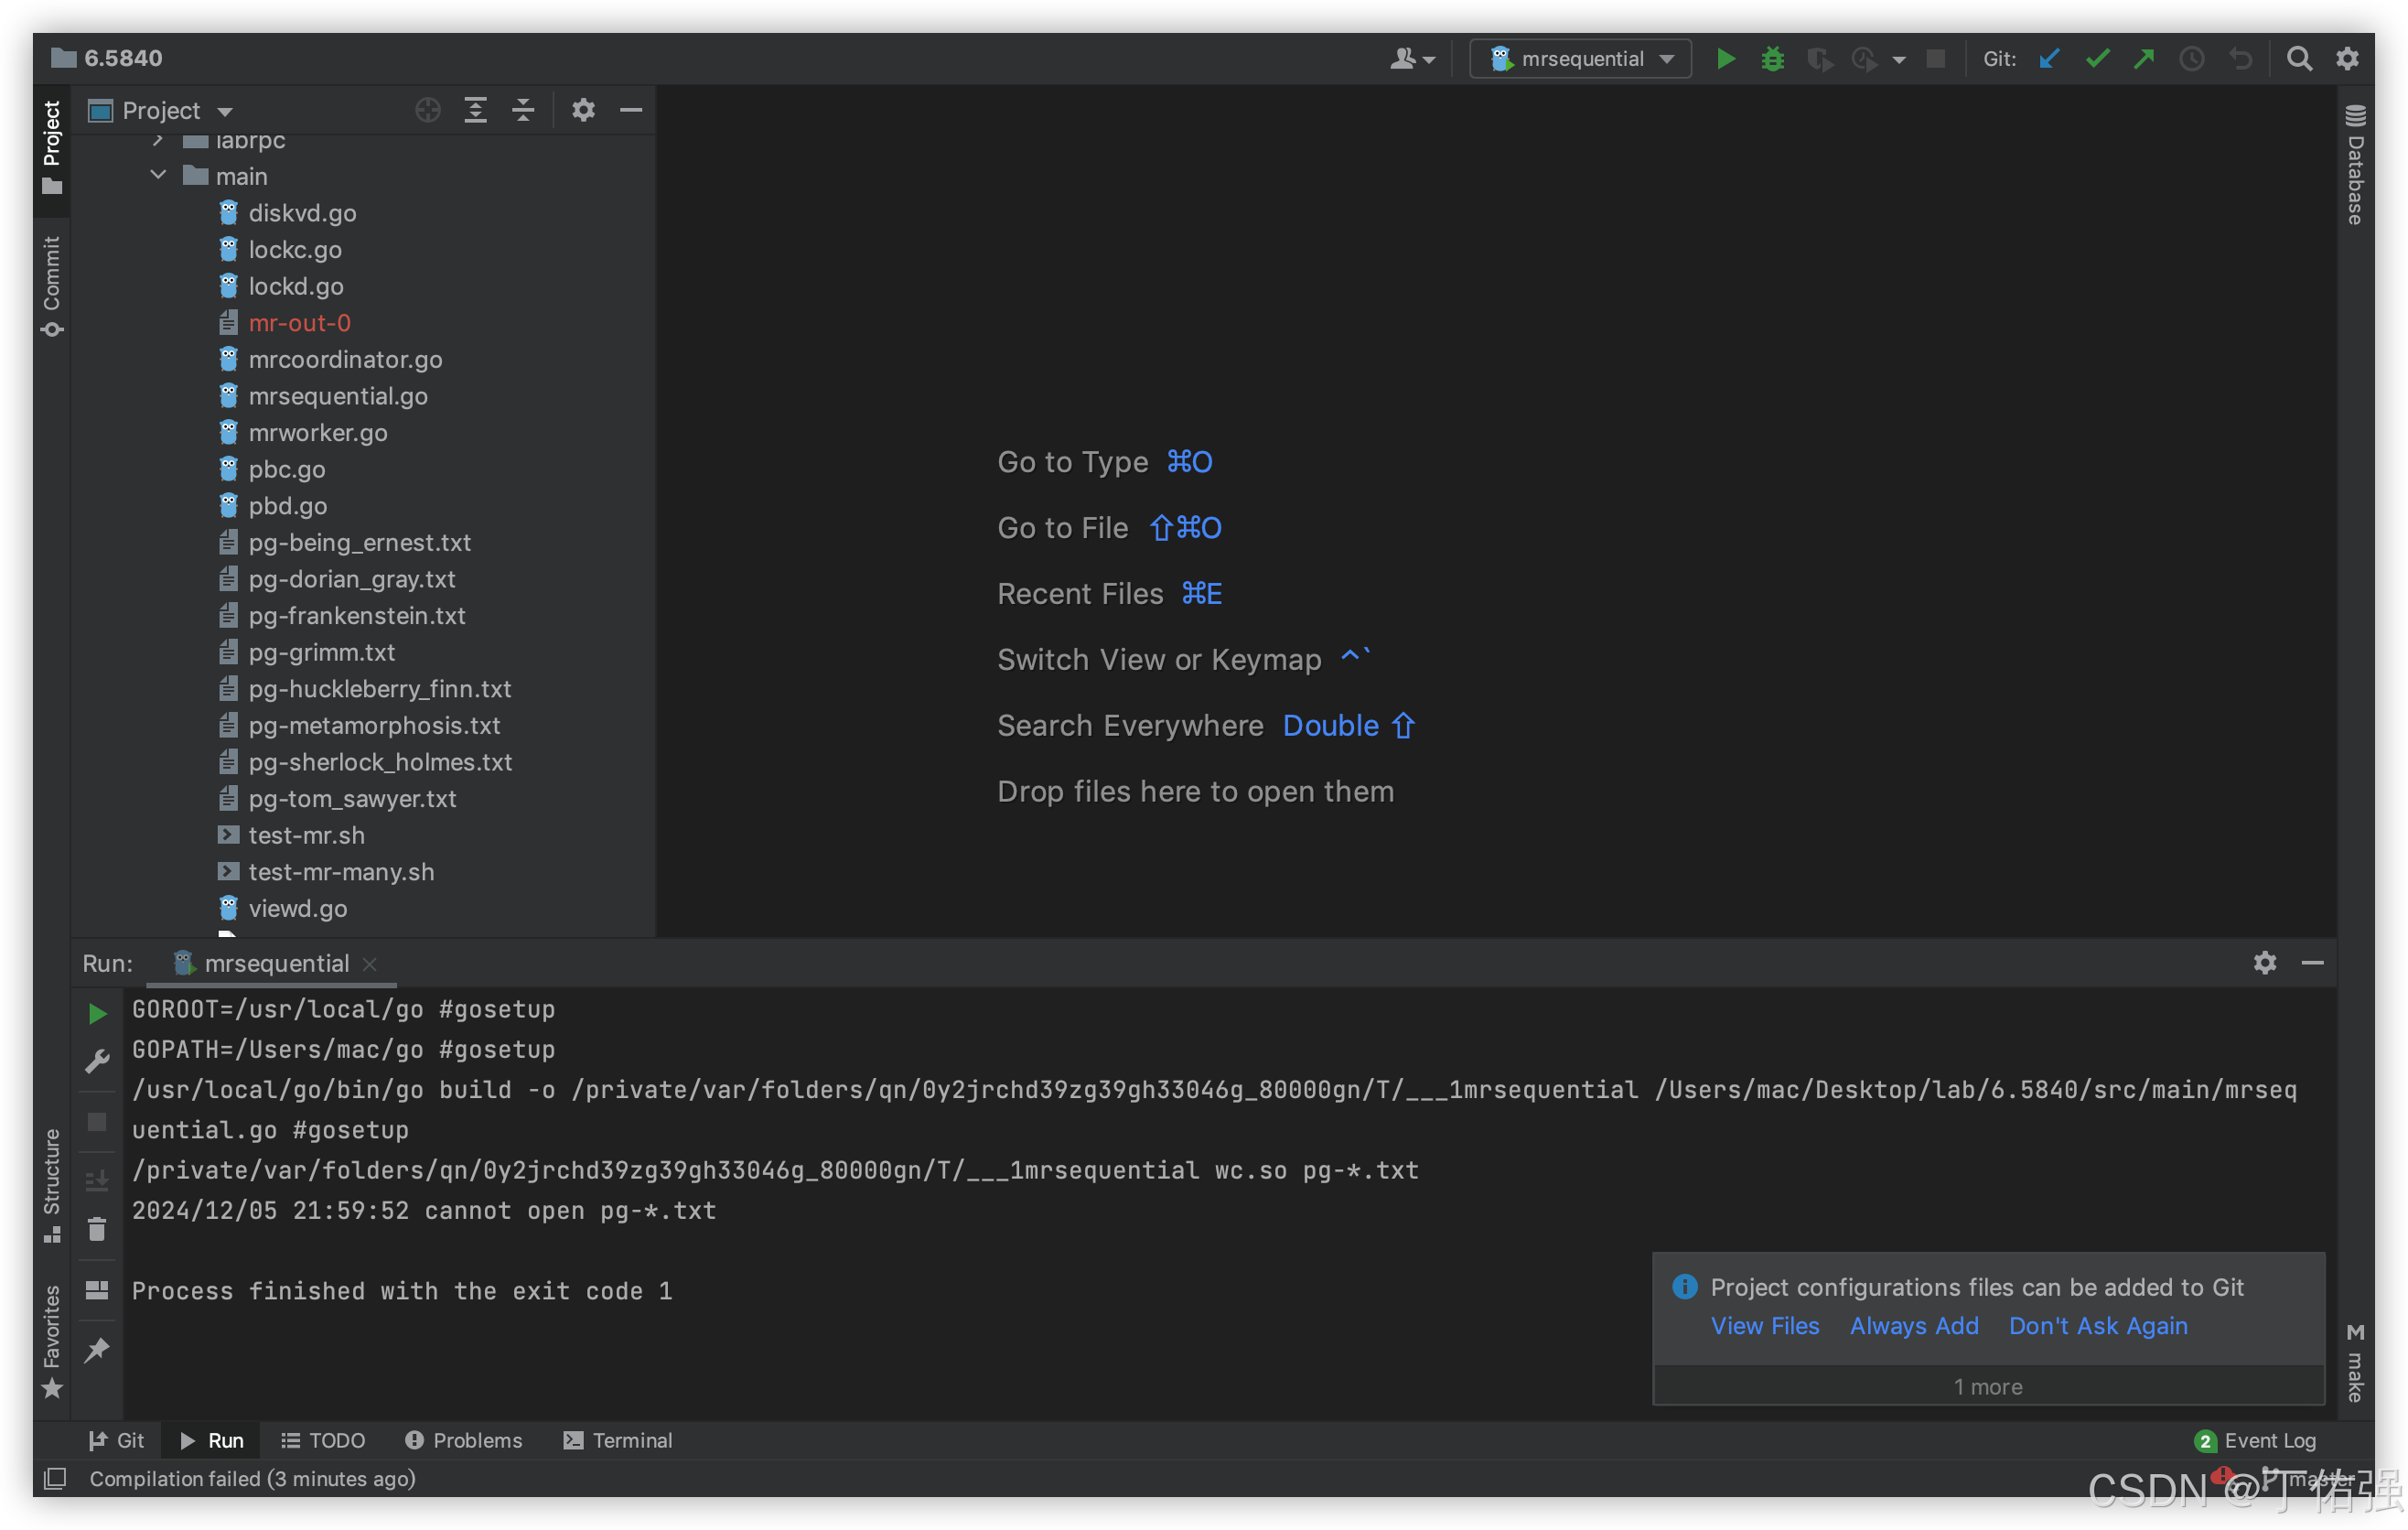Select diskvd.go in project tree
Image resolution: width=2408 pixels, height=1530 pixels.
coord(302,213)
